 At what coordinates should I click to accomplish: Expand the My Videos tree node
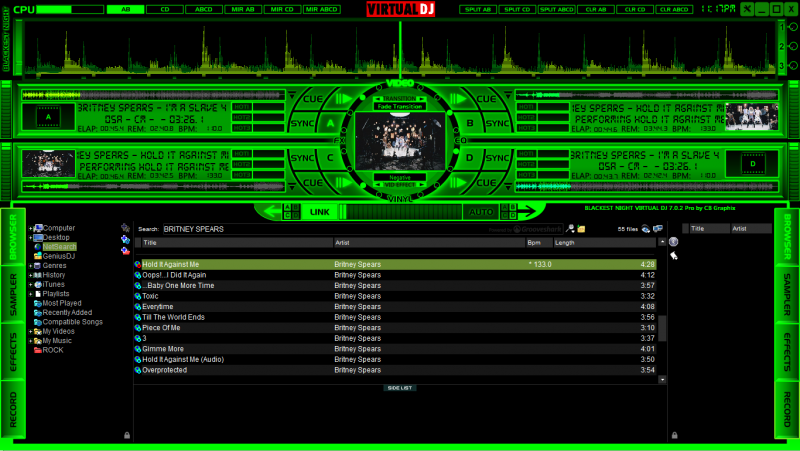pyautogui.click(x=31, y=332)
